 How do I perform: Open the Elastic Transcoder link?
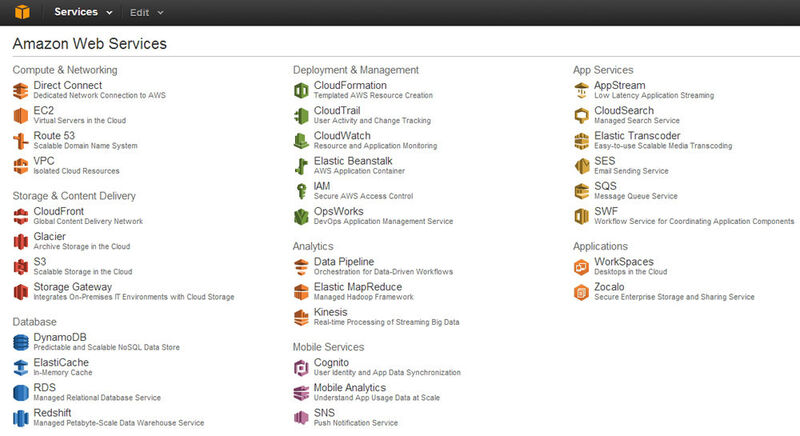637,136
